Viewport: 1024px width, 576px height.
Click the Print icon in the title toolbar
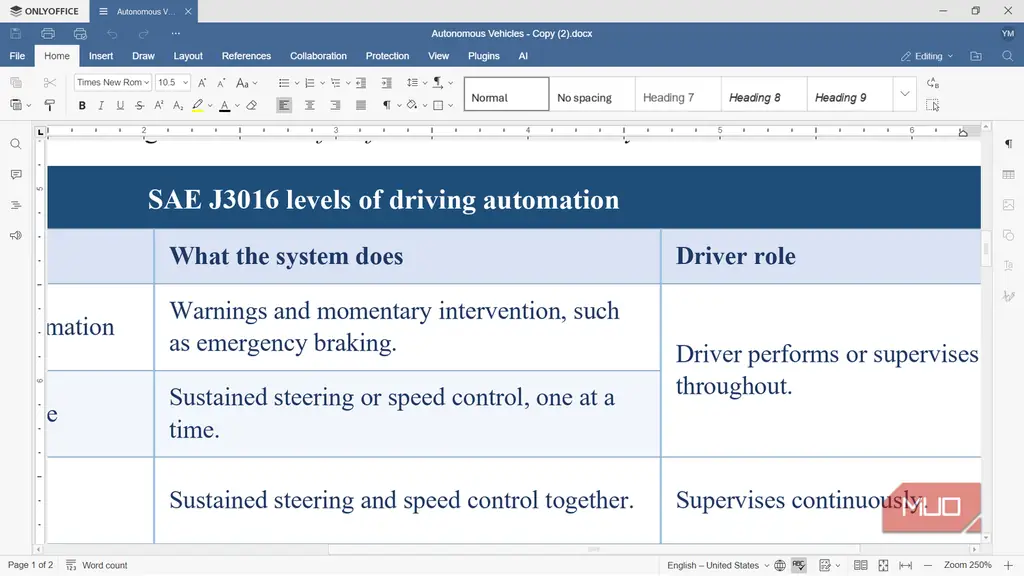coord(48,33)
